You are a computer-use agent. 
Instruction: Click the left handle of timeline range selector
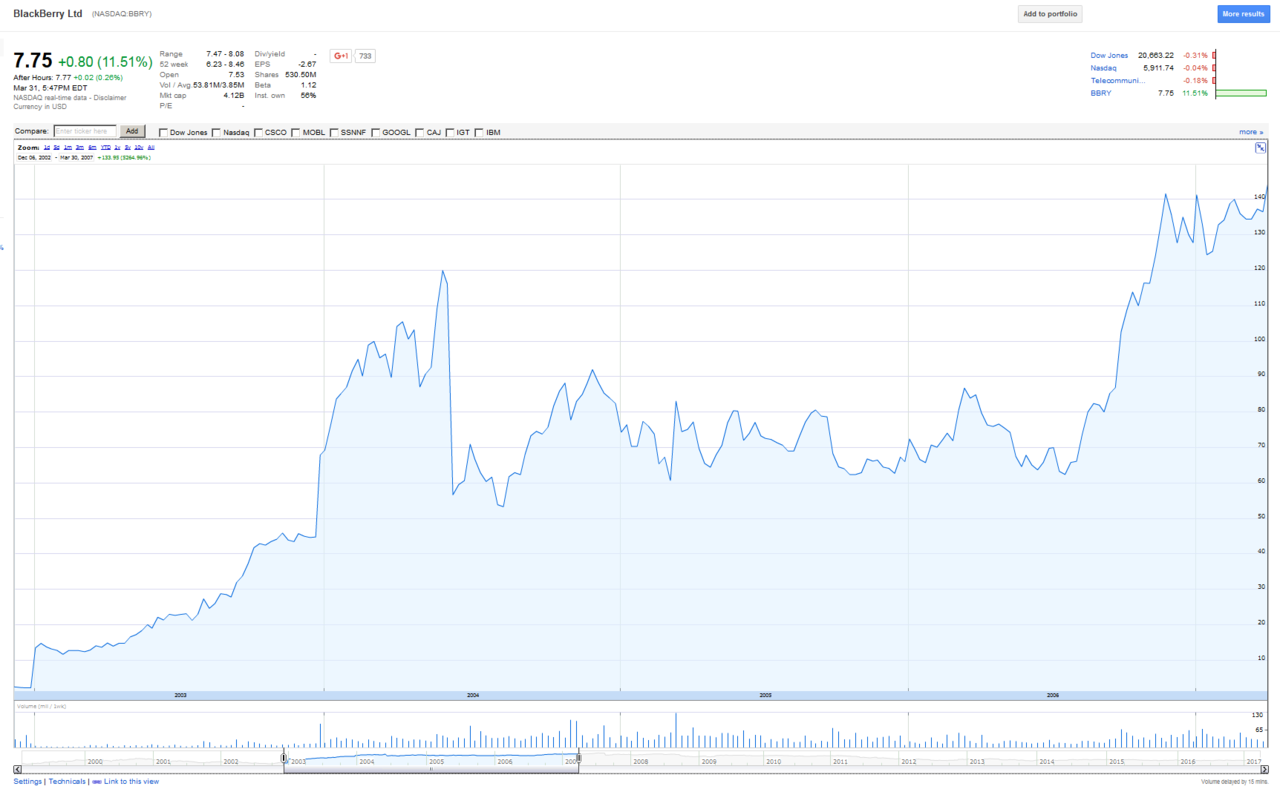pyautogui.click(x=284, y=758)
